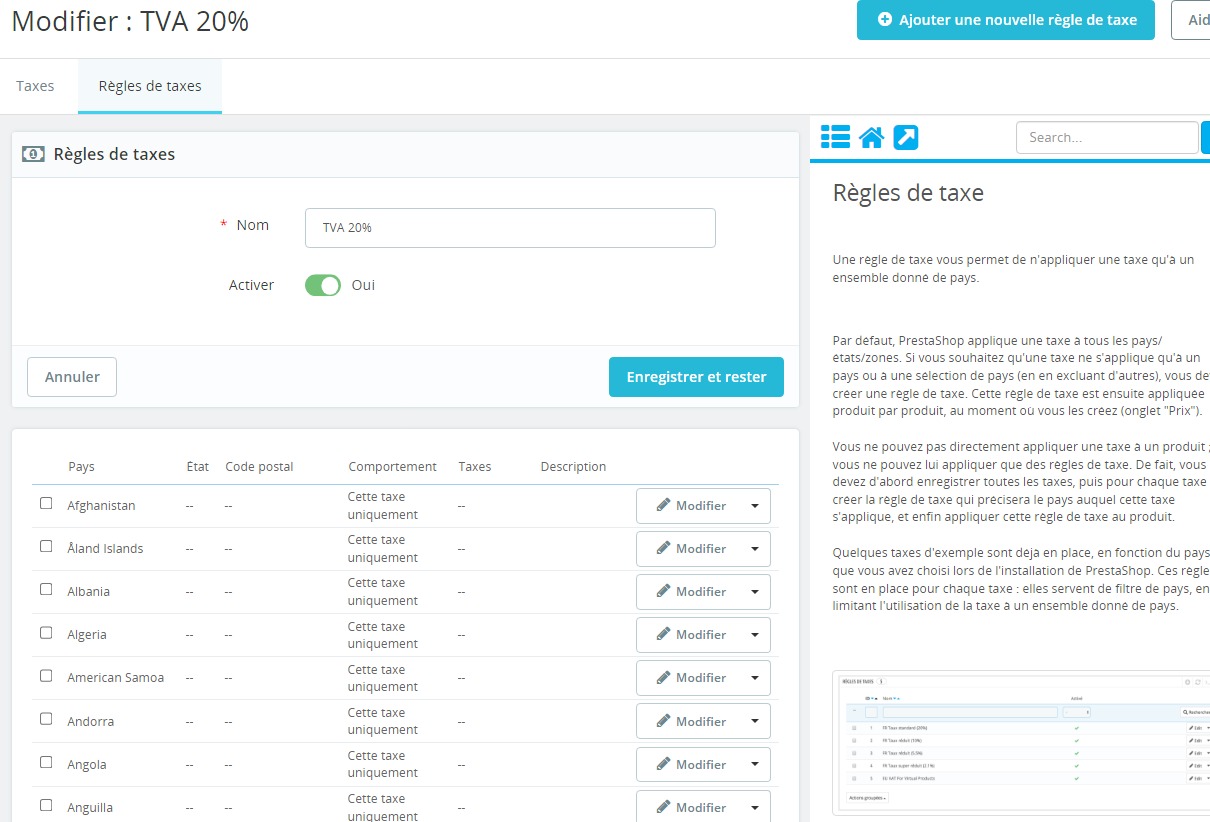Select the Albania row checkbox
The height and width of the screenshot is (822, 1210).
[x=46, y=590]
